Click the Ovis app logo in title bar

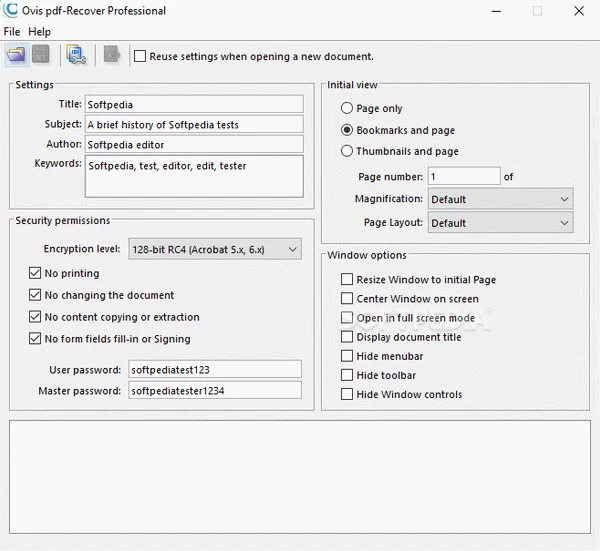point(10,10)
